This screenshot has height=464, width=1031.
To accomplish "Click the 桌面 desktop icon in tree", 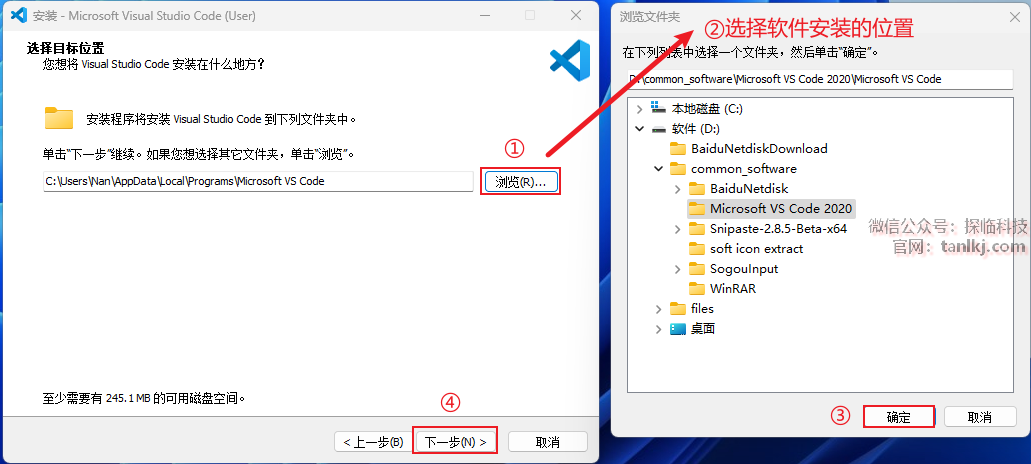I will point(678,329).
